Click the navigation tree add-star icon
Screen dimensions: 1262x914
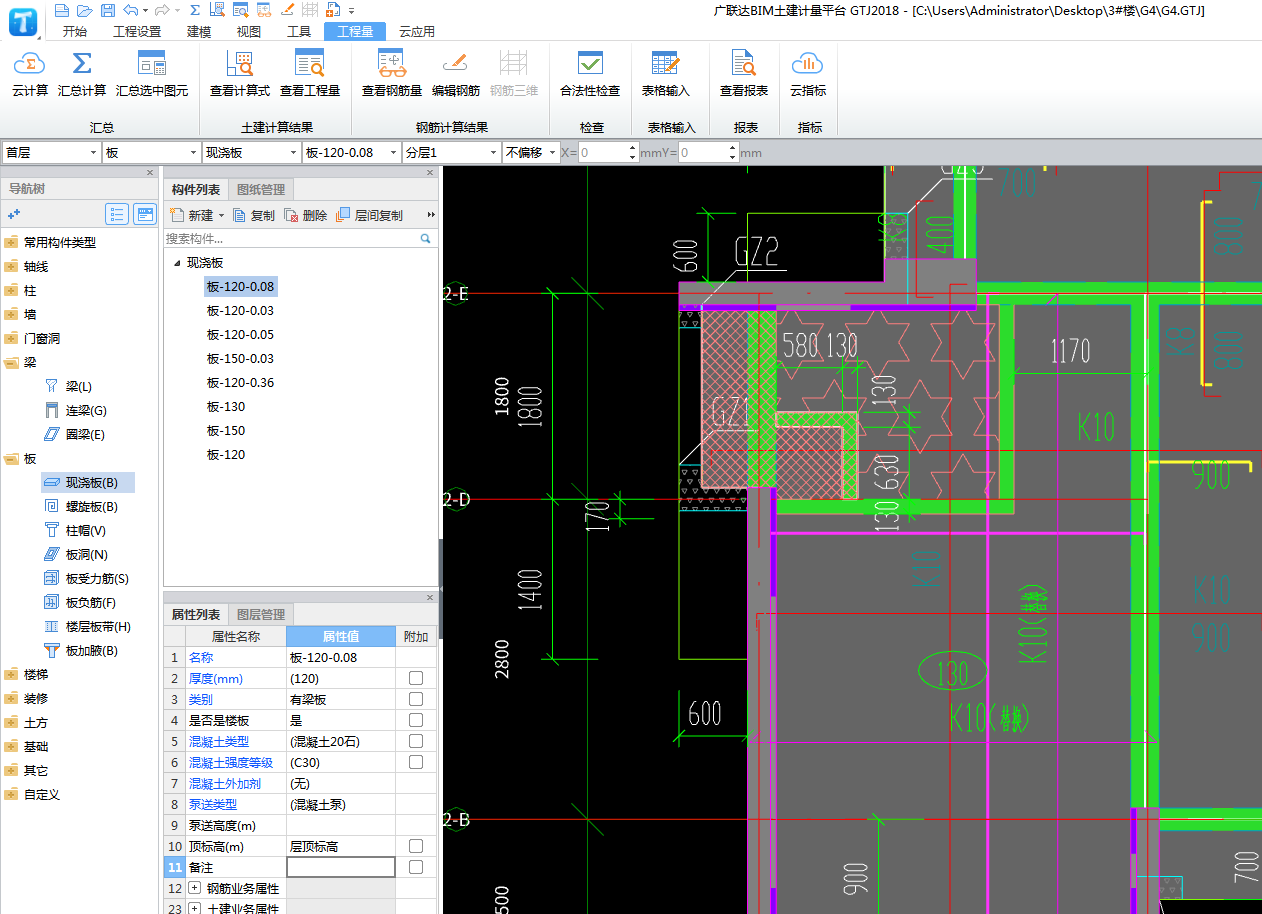coord(14,214)
